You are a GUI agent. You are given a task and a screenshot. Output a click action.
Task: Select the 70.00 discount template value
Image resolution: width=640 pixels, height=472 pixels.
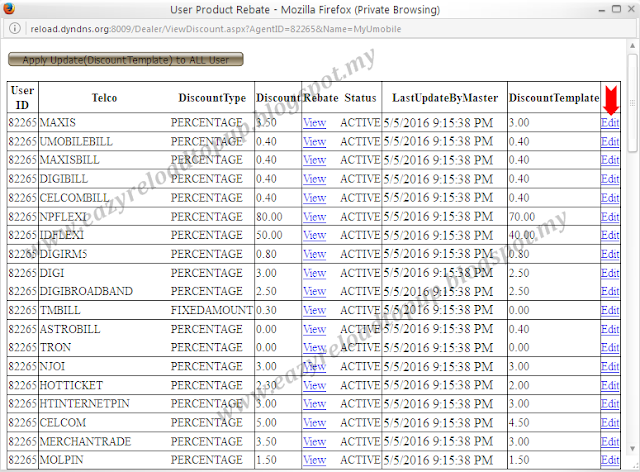point(522,216)
